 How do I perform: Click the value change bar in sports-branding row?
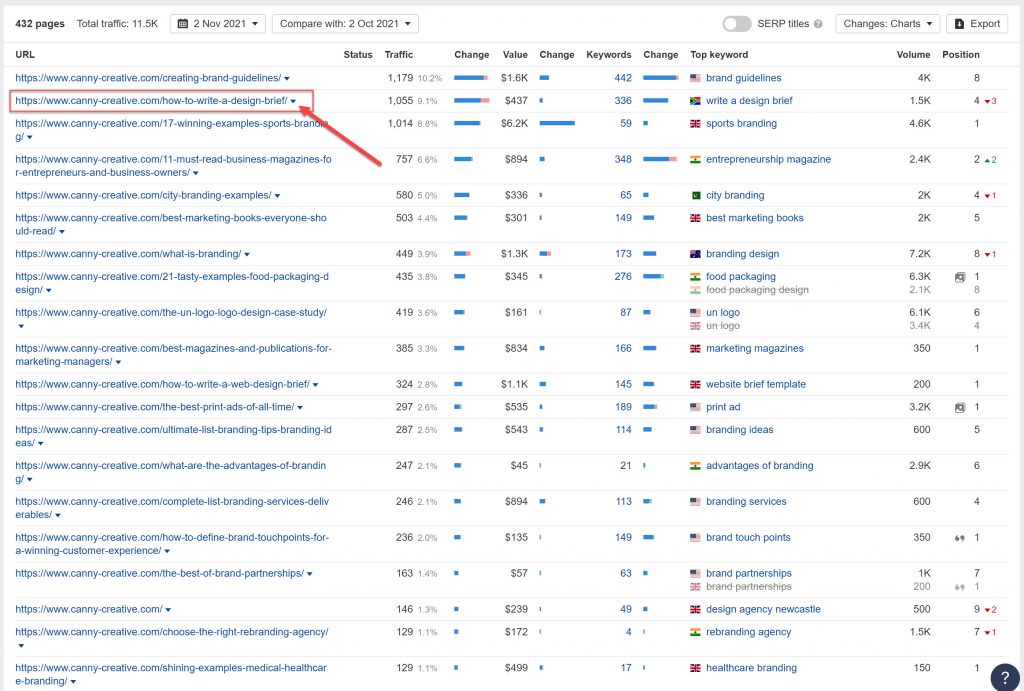click(557, 123)
